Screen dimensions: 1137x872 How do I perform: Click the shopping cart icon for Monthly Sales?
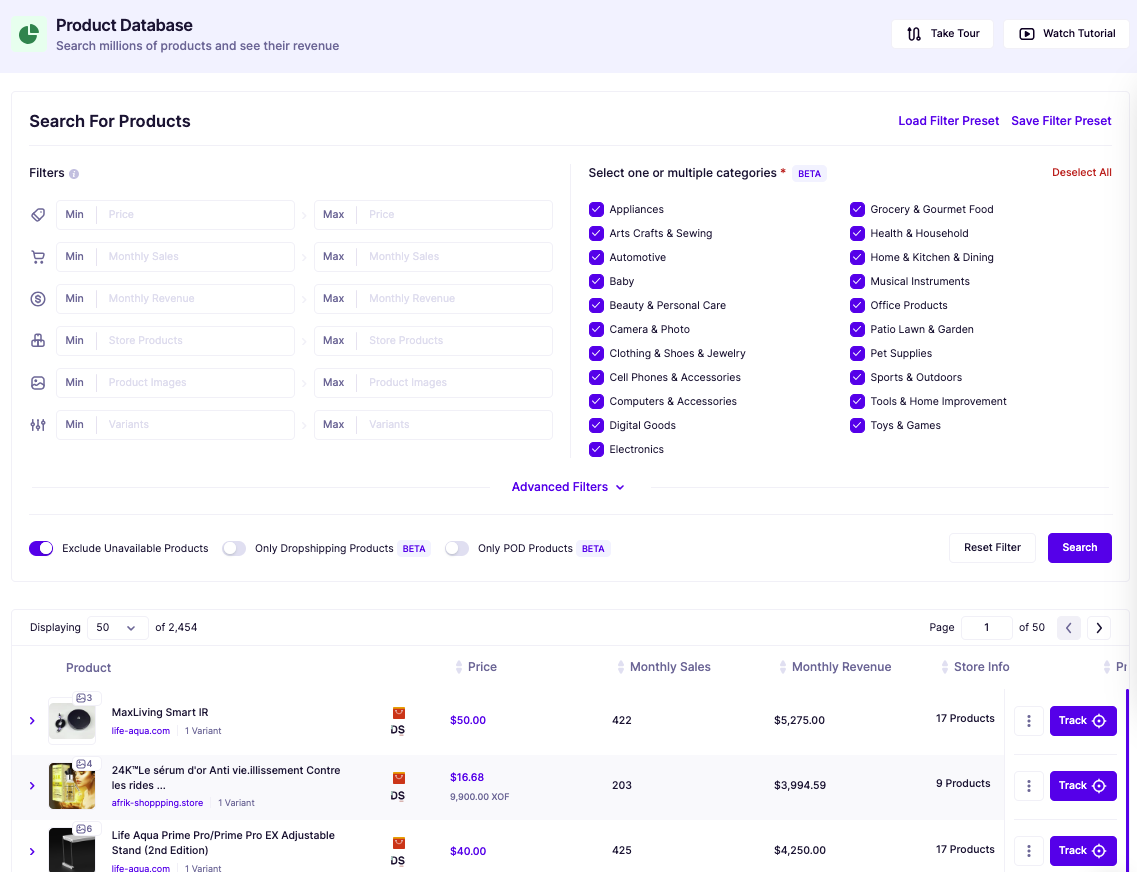pos(38,256)
